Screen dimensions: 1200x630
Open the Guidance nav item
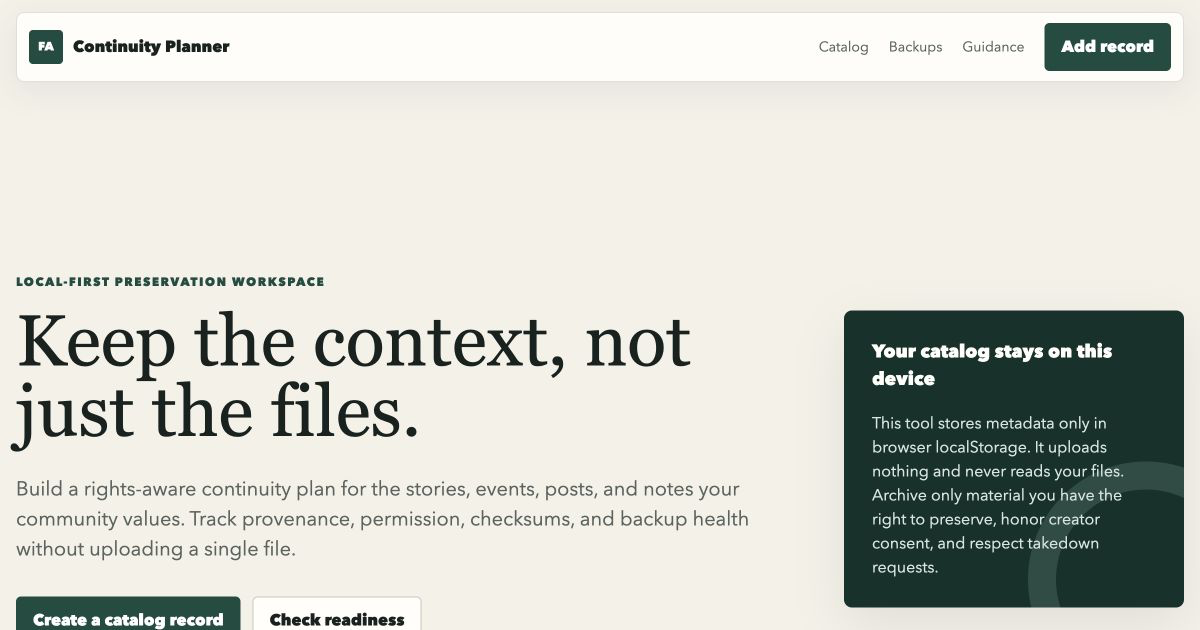pos(993,47)
